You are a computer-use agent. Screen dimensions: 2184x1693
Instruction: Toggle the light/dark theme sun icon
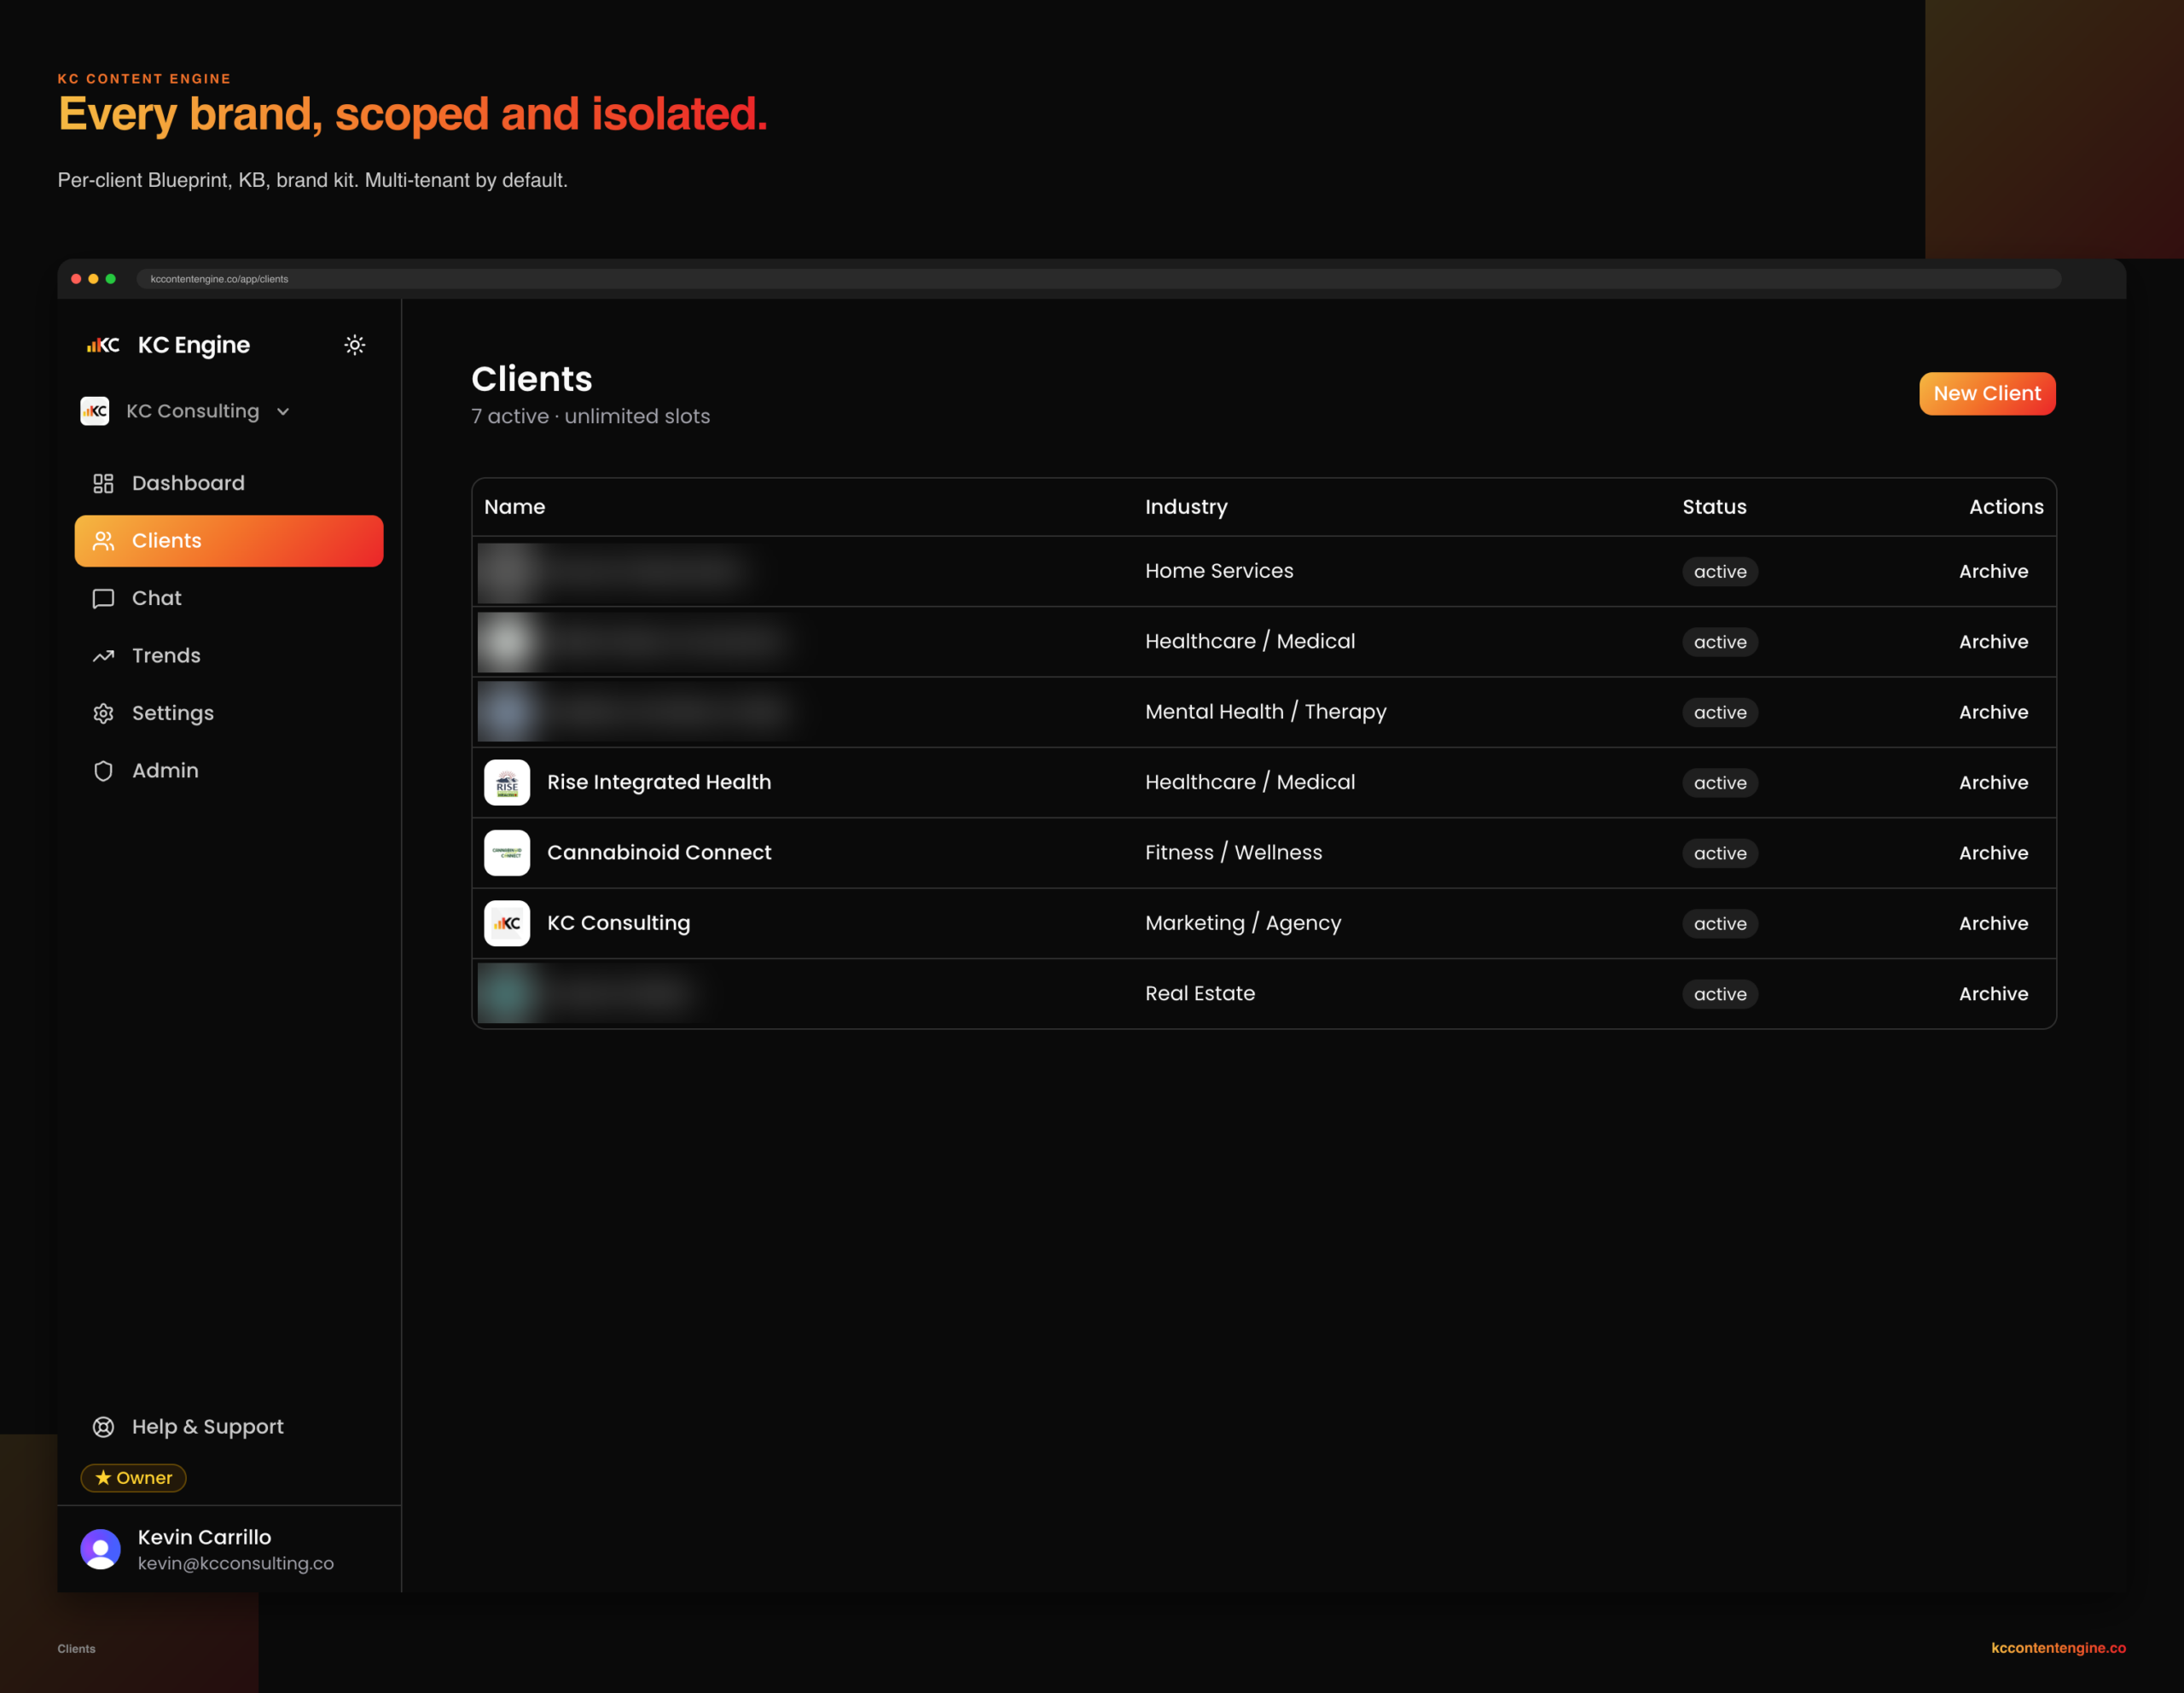[355, 345]
